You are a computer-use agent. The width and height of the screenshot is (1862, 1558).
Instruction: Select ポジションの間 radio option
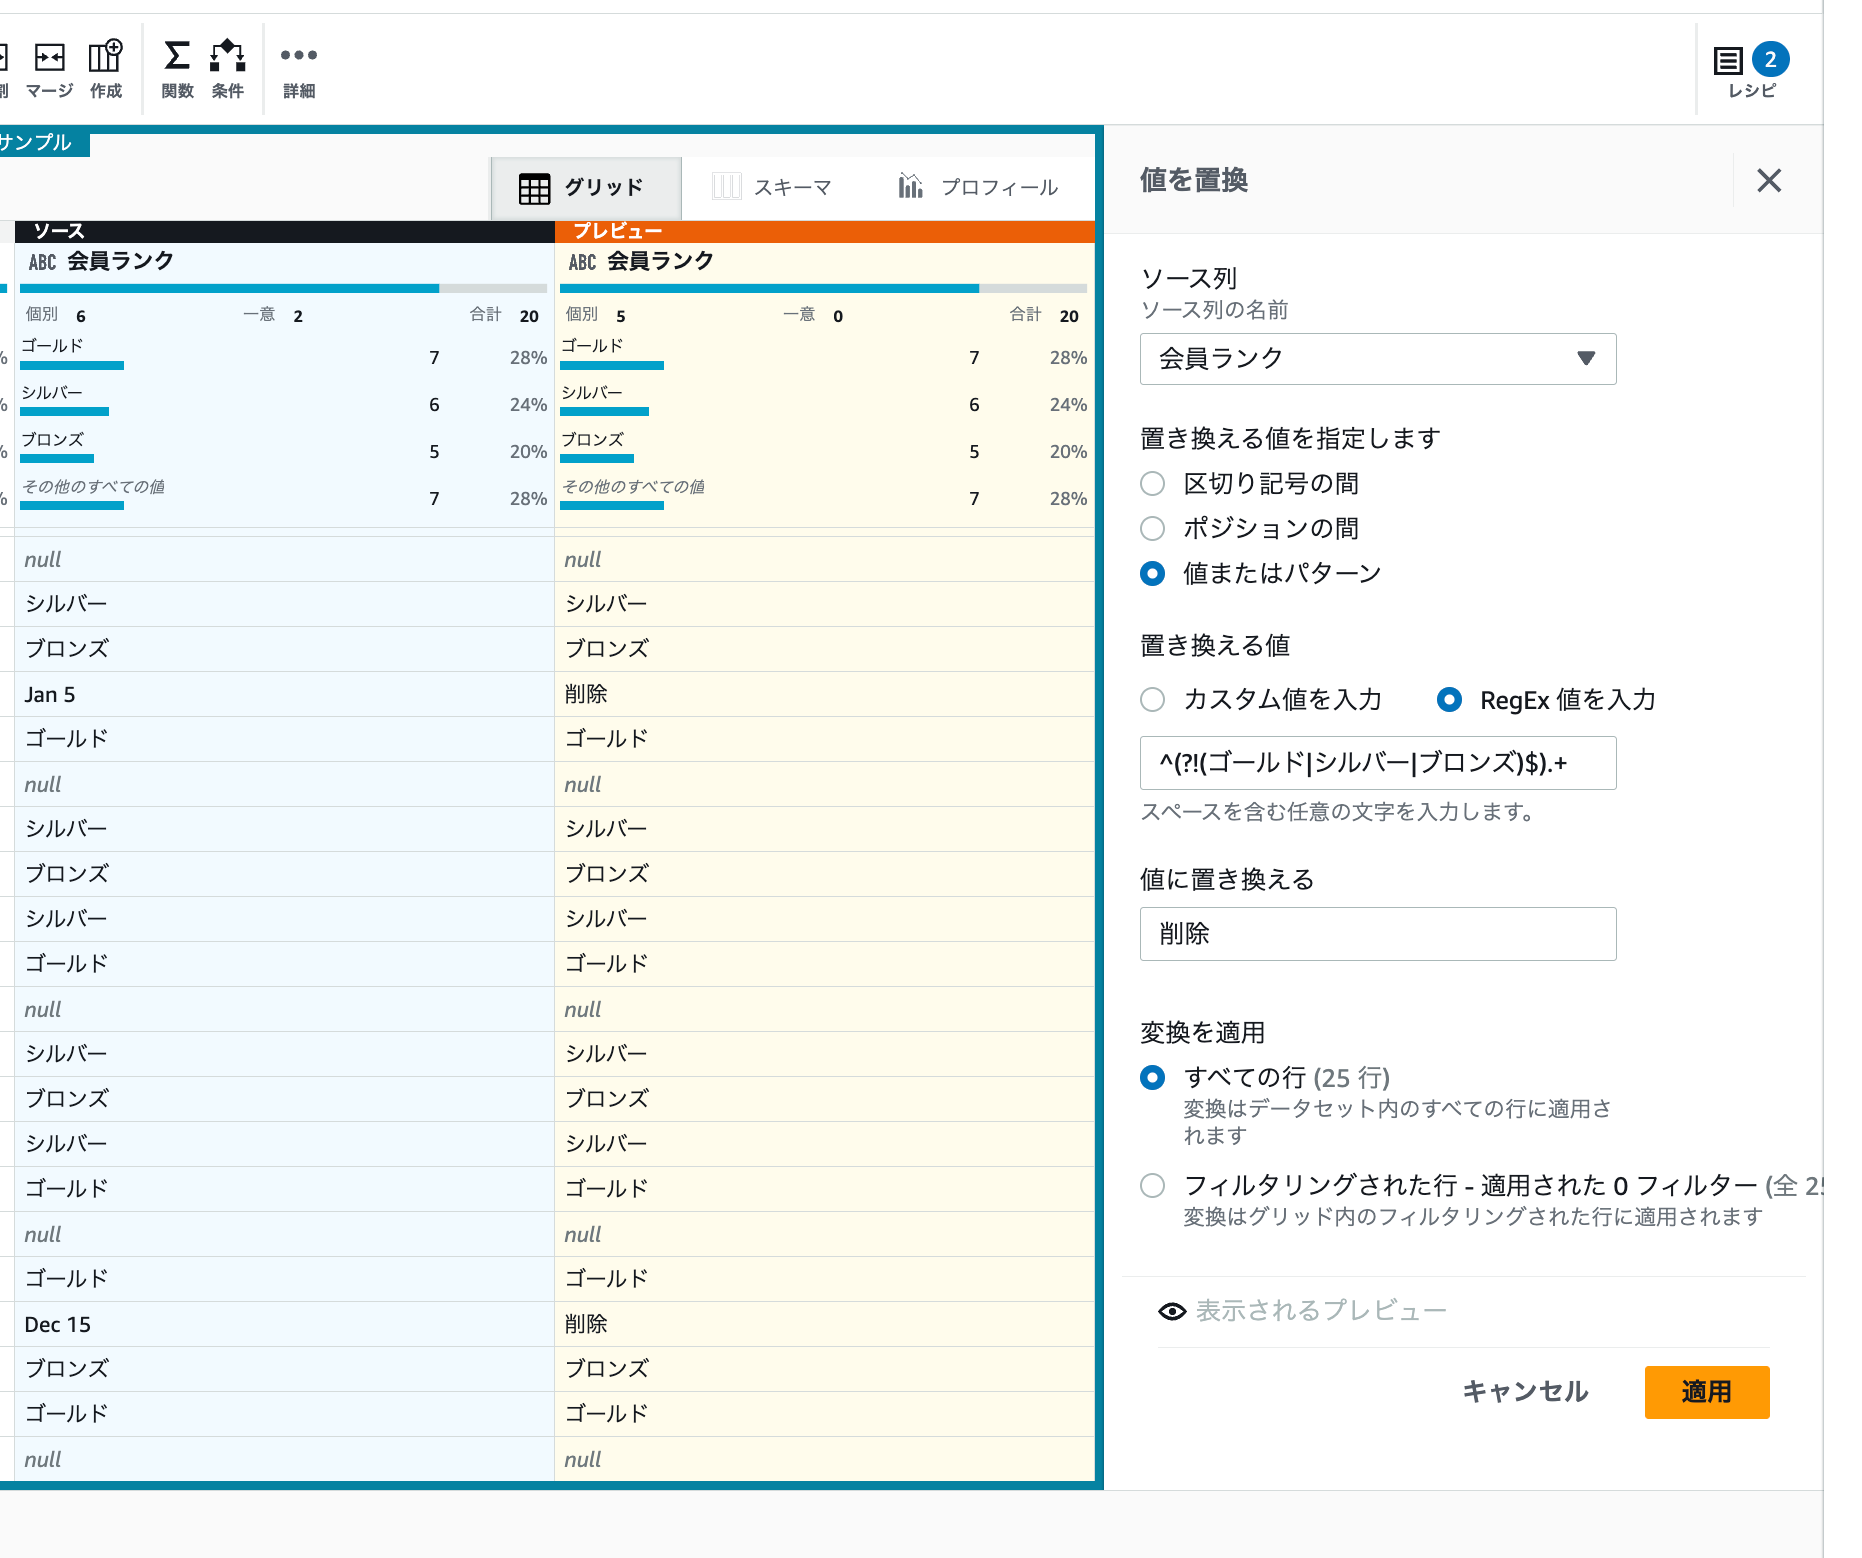click(x=1153, y=528)
